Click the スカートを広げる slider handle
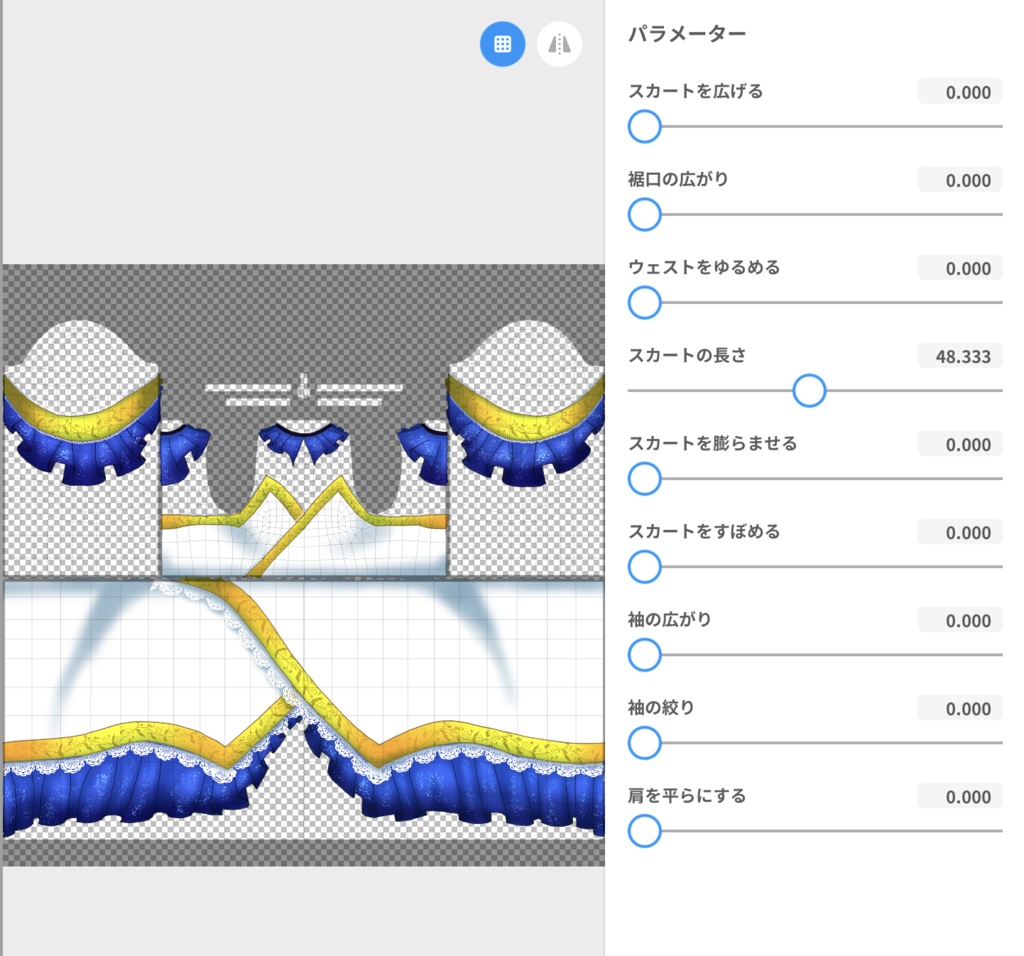1024x956 pixels. [645, 126]
